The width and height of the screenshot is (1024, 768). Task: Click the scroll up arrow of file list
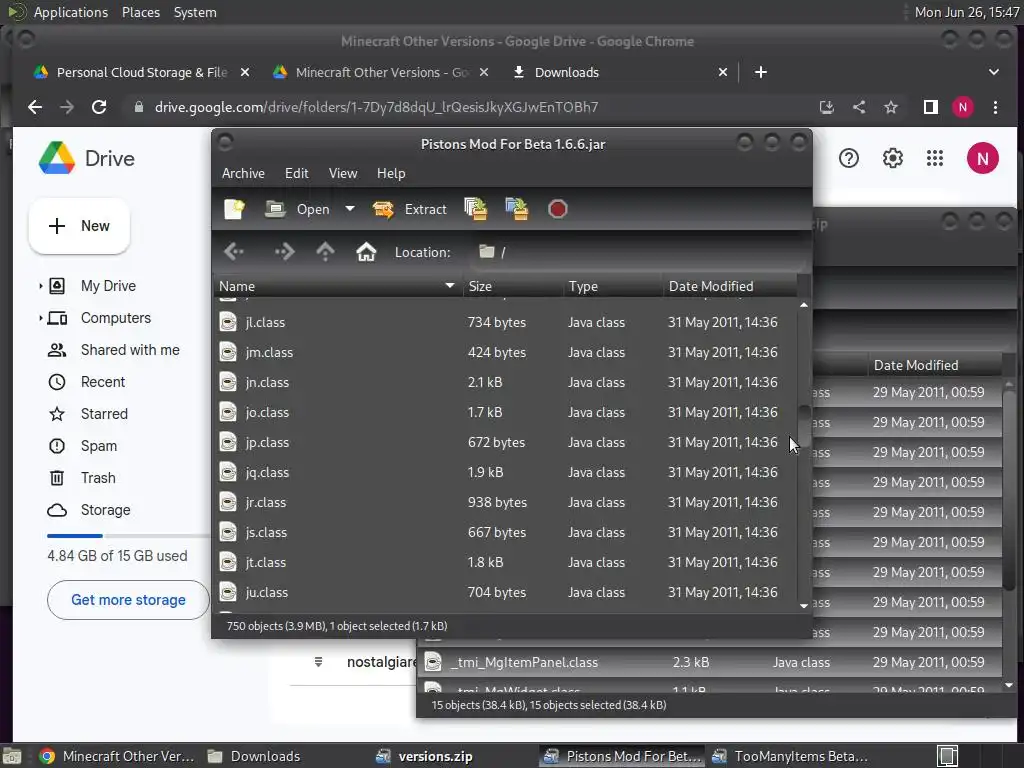[804, 305]
